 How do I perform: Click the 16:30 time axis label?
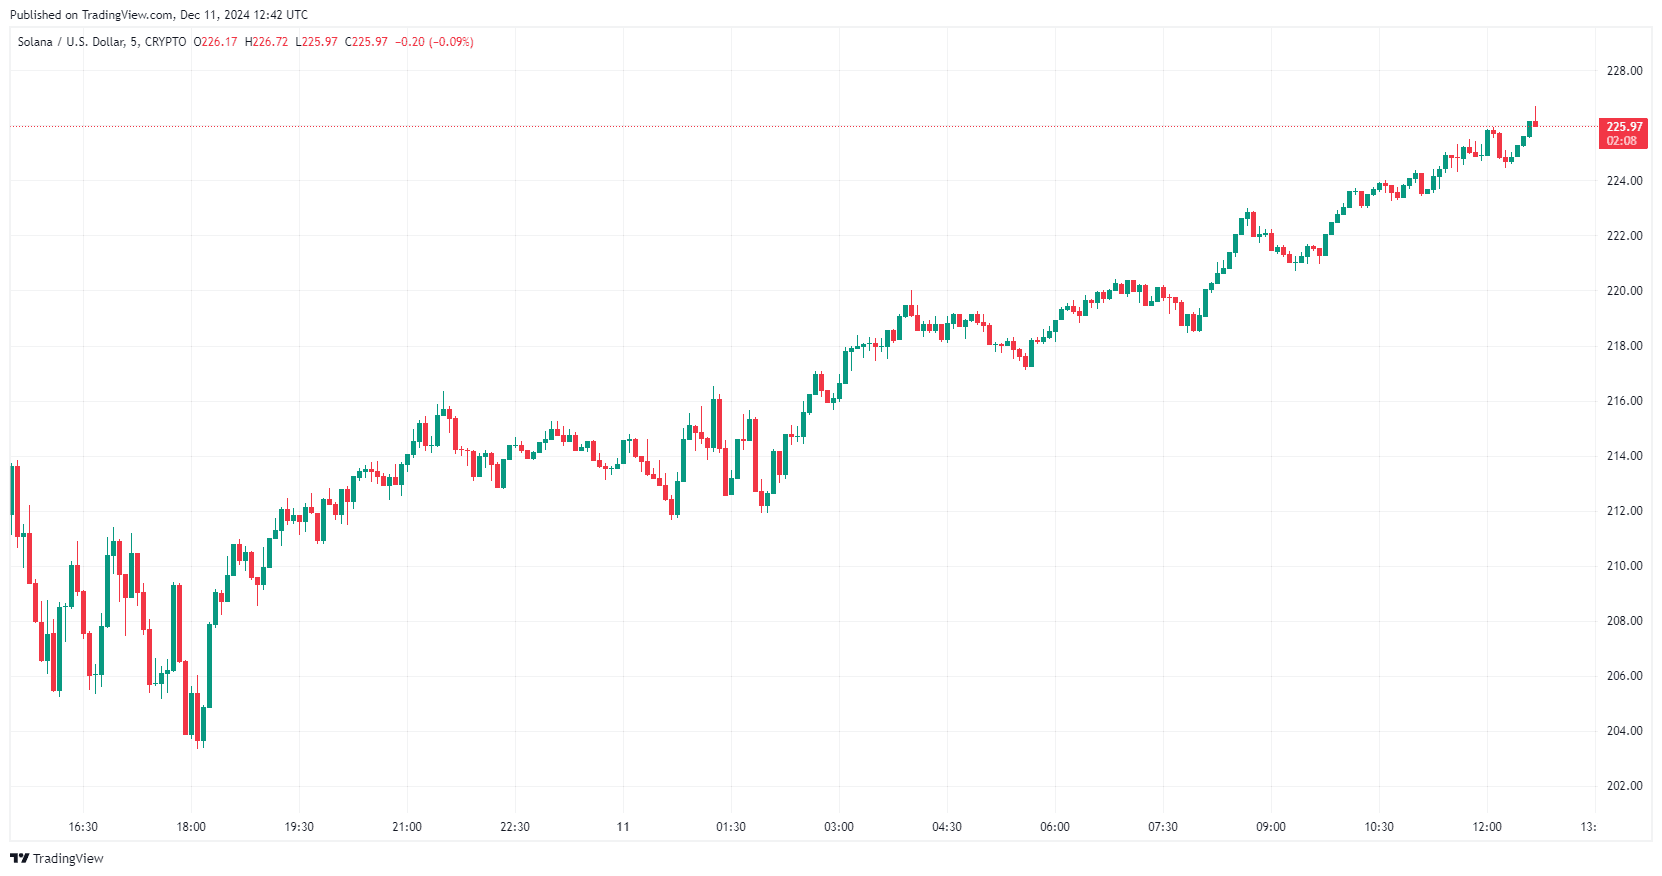(x=83, y=827)
